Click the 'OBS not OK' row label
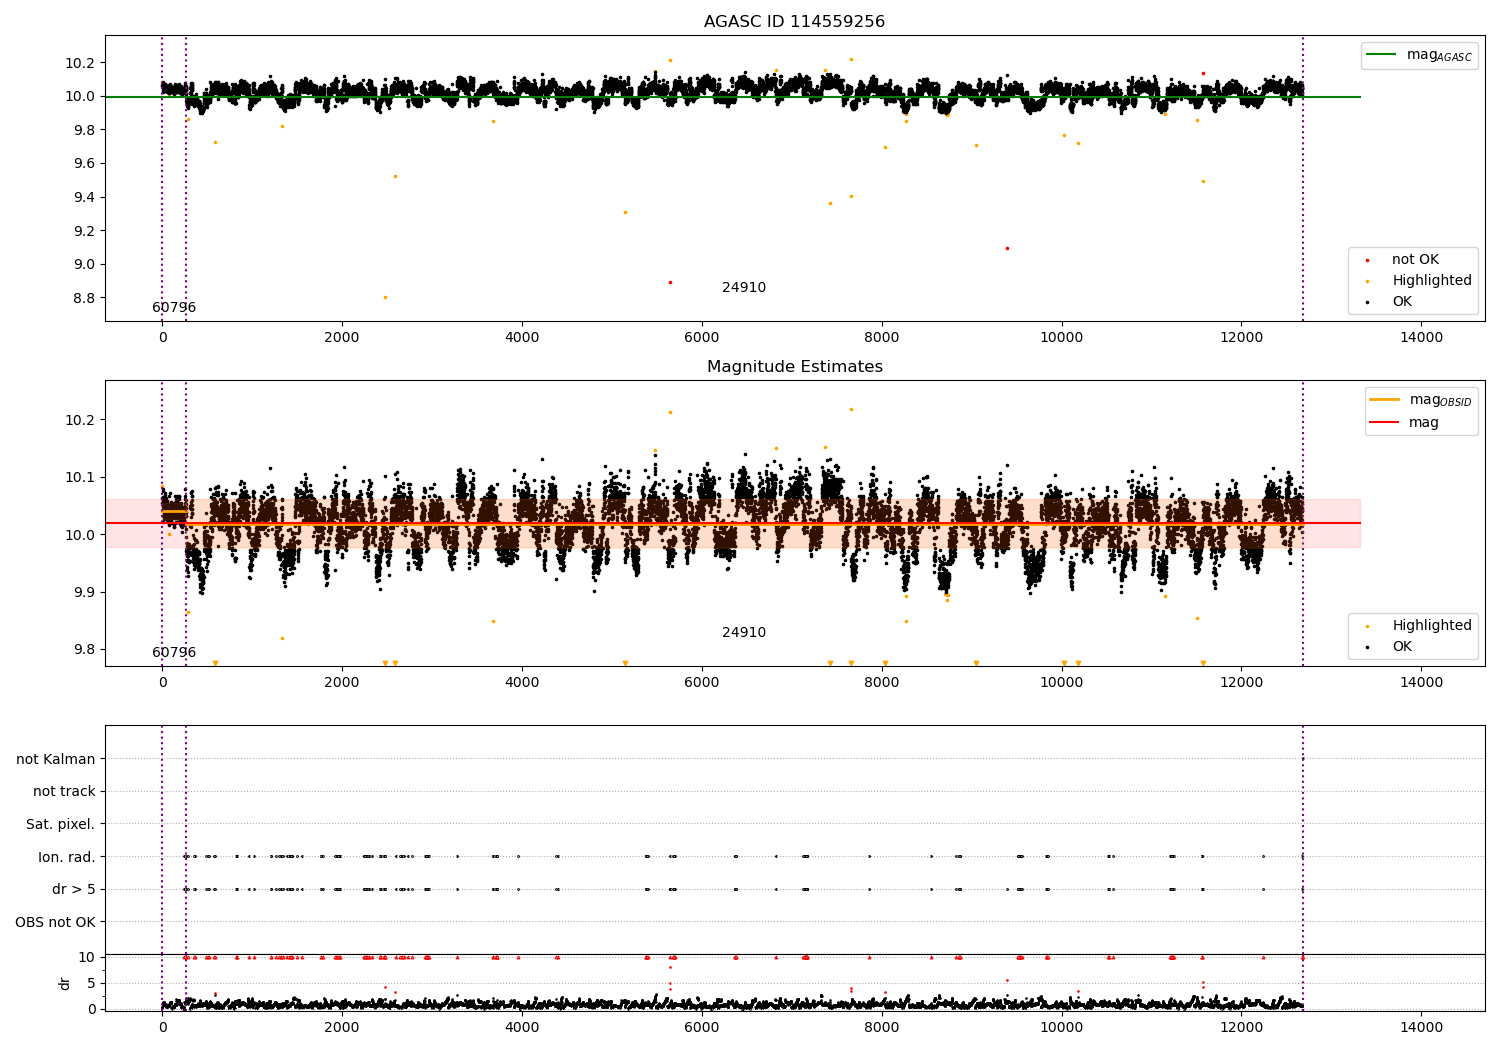 point(55,922)
